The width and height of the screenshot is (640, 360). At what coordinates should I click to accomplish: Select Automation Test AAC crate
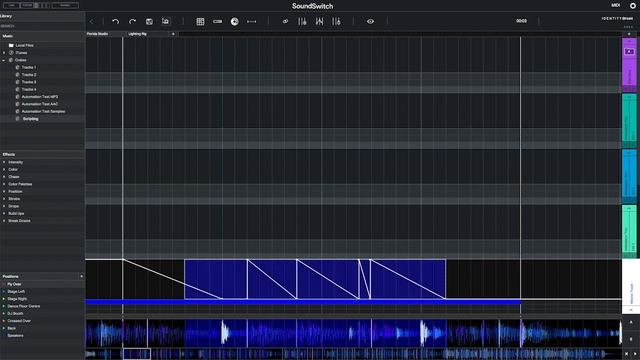point(40,104)
